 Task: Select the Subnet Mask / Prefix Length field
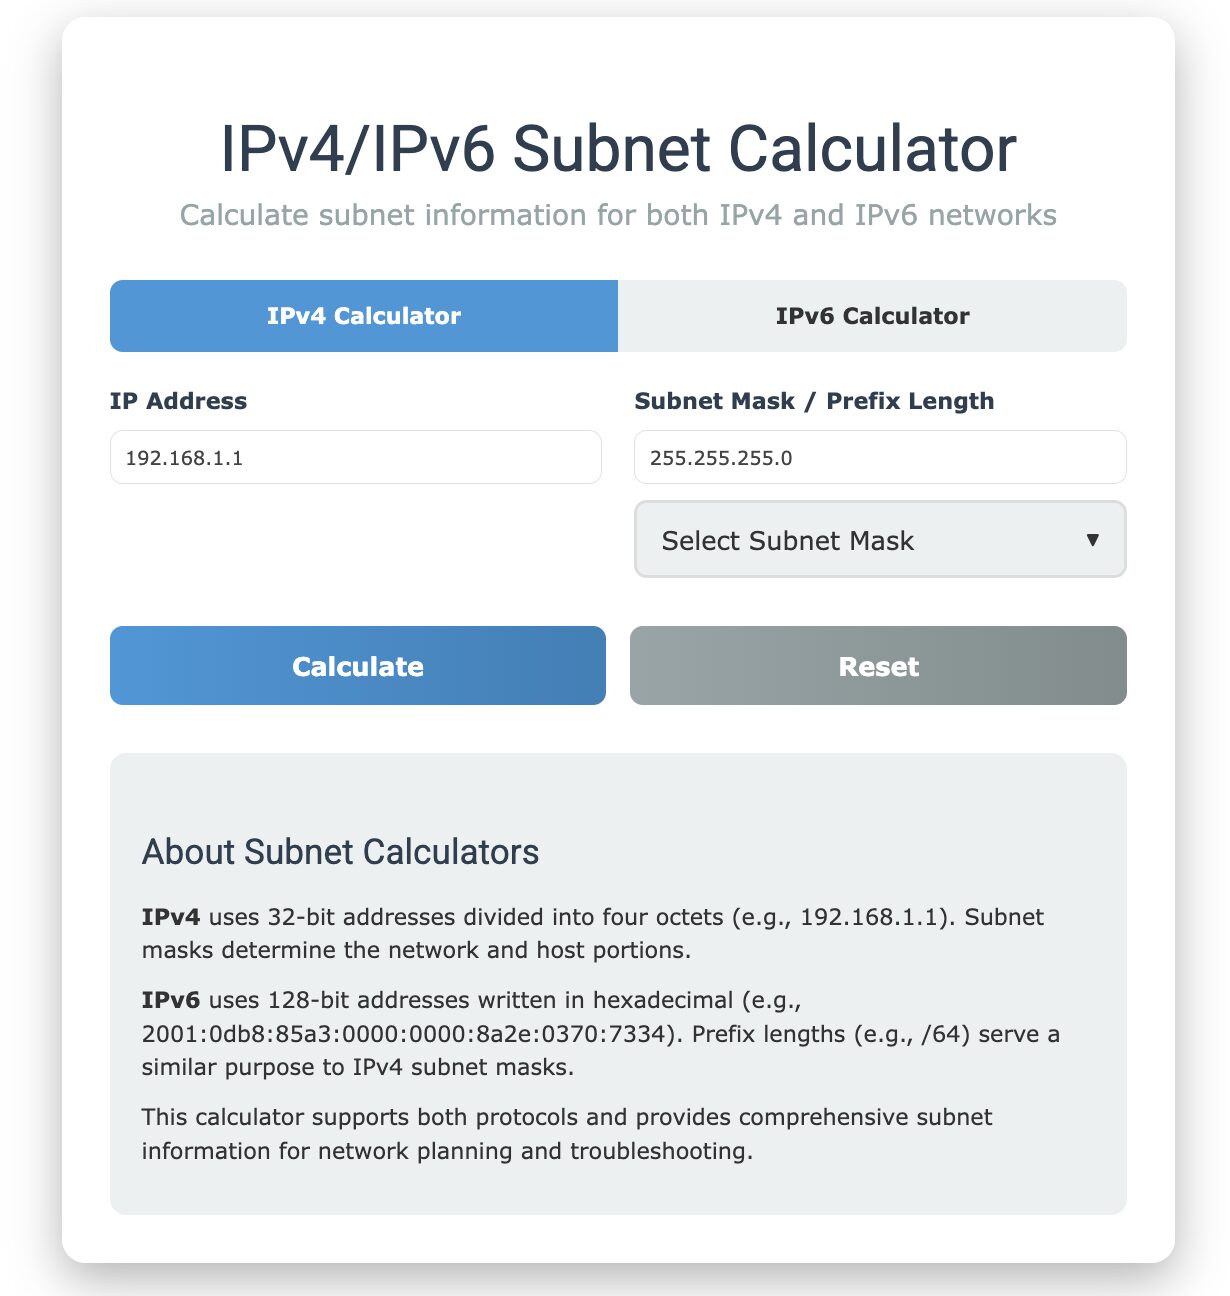(x=879, y=457)
